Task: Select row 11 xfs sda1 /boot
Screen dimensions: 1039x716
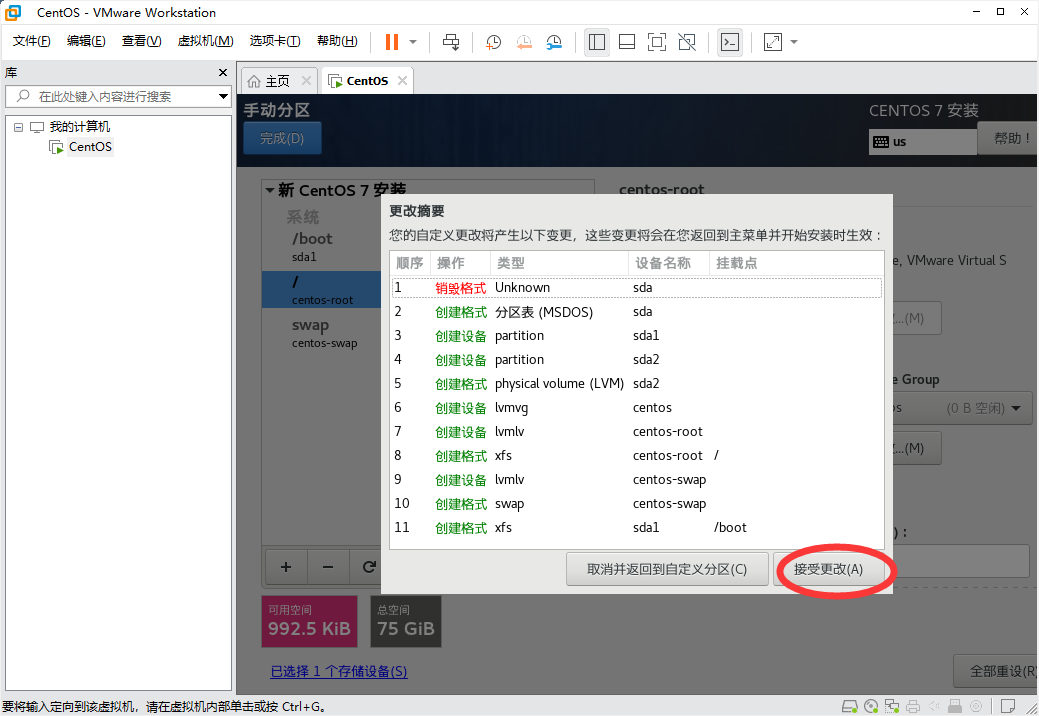Action: click(637, 528)
